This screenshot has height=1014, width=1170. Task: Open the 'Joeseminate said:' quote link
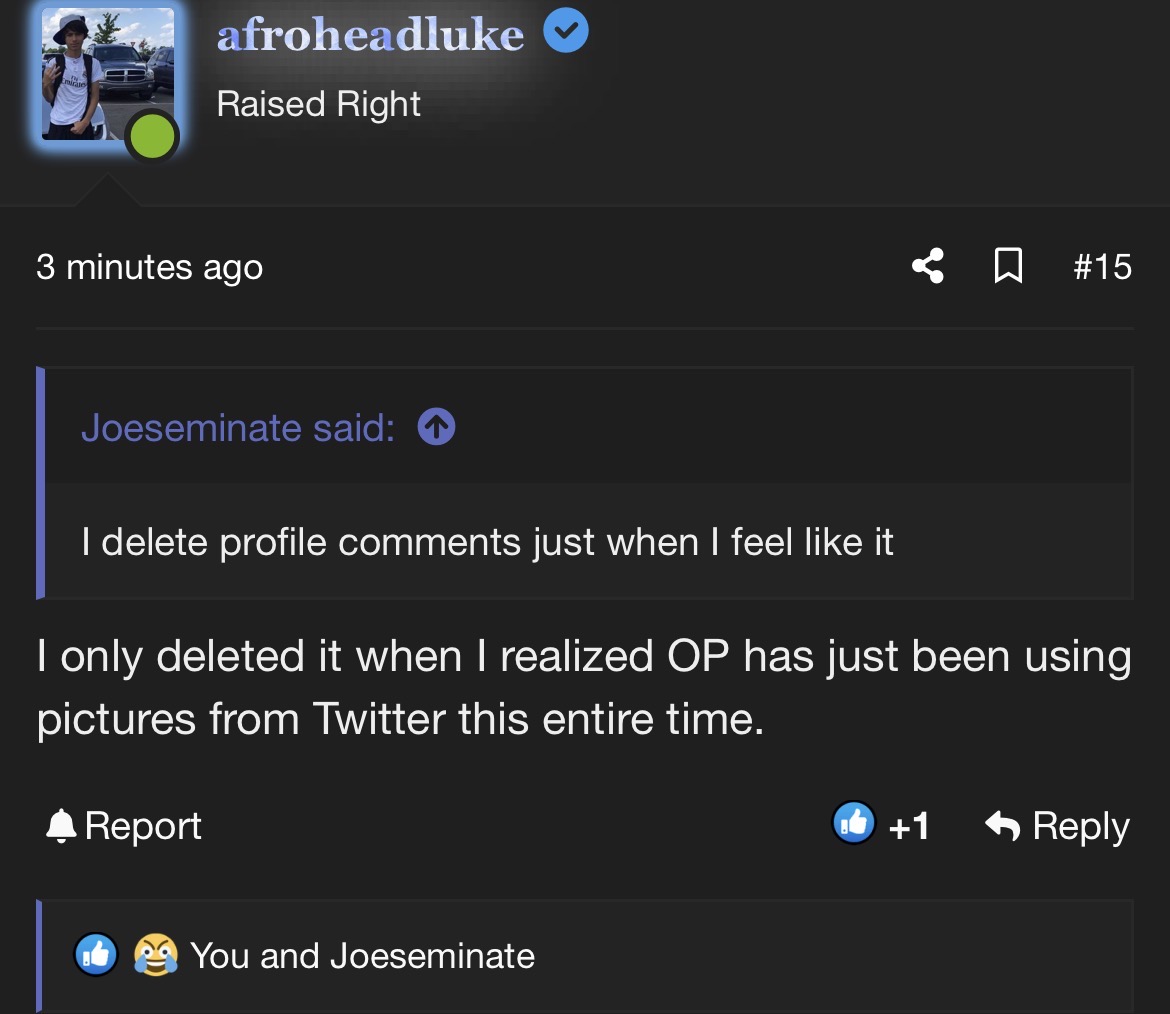(238, 428)
